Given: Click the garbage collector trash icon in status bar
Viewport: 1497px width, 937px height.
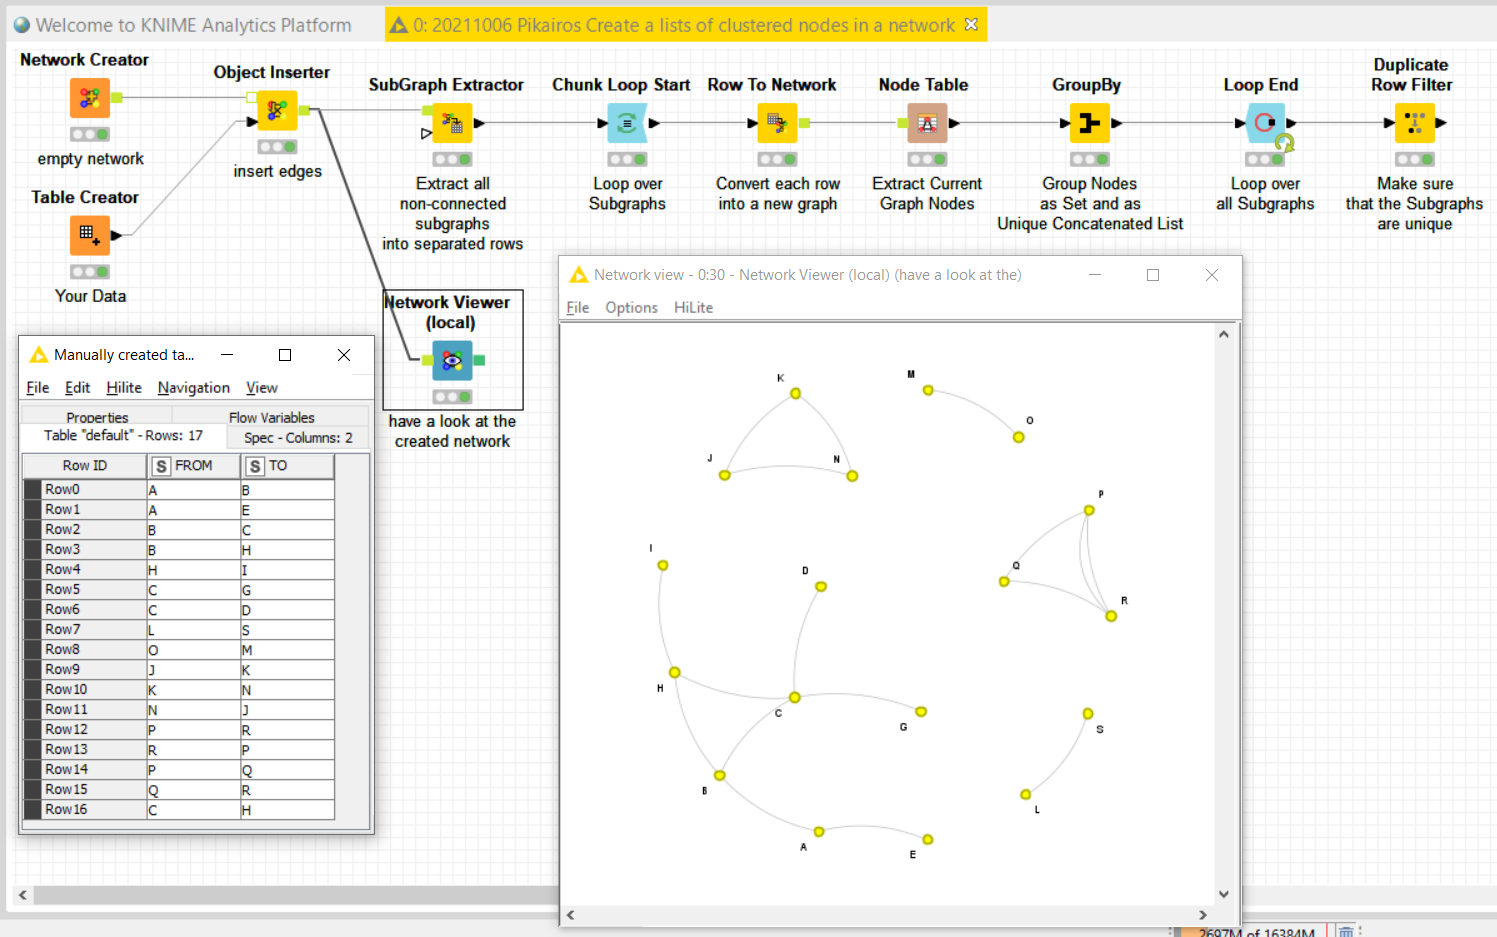Looking at the screenshot, I should 1346,932.
